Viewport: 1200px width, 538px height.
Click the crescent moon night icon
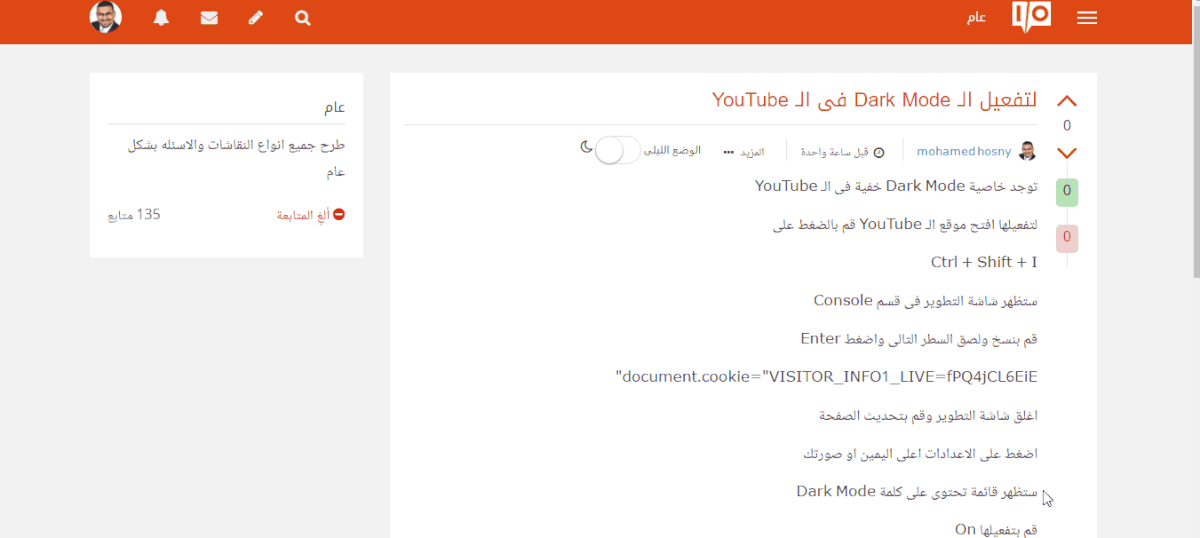[x=586, y=146]
